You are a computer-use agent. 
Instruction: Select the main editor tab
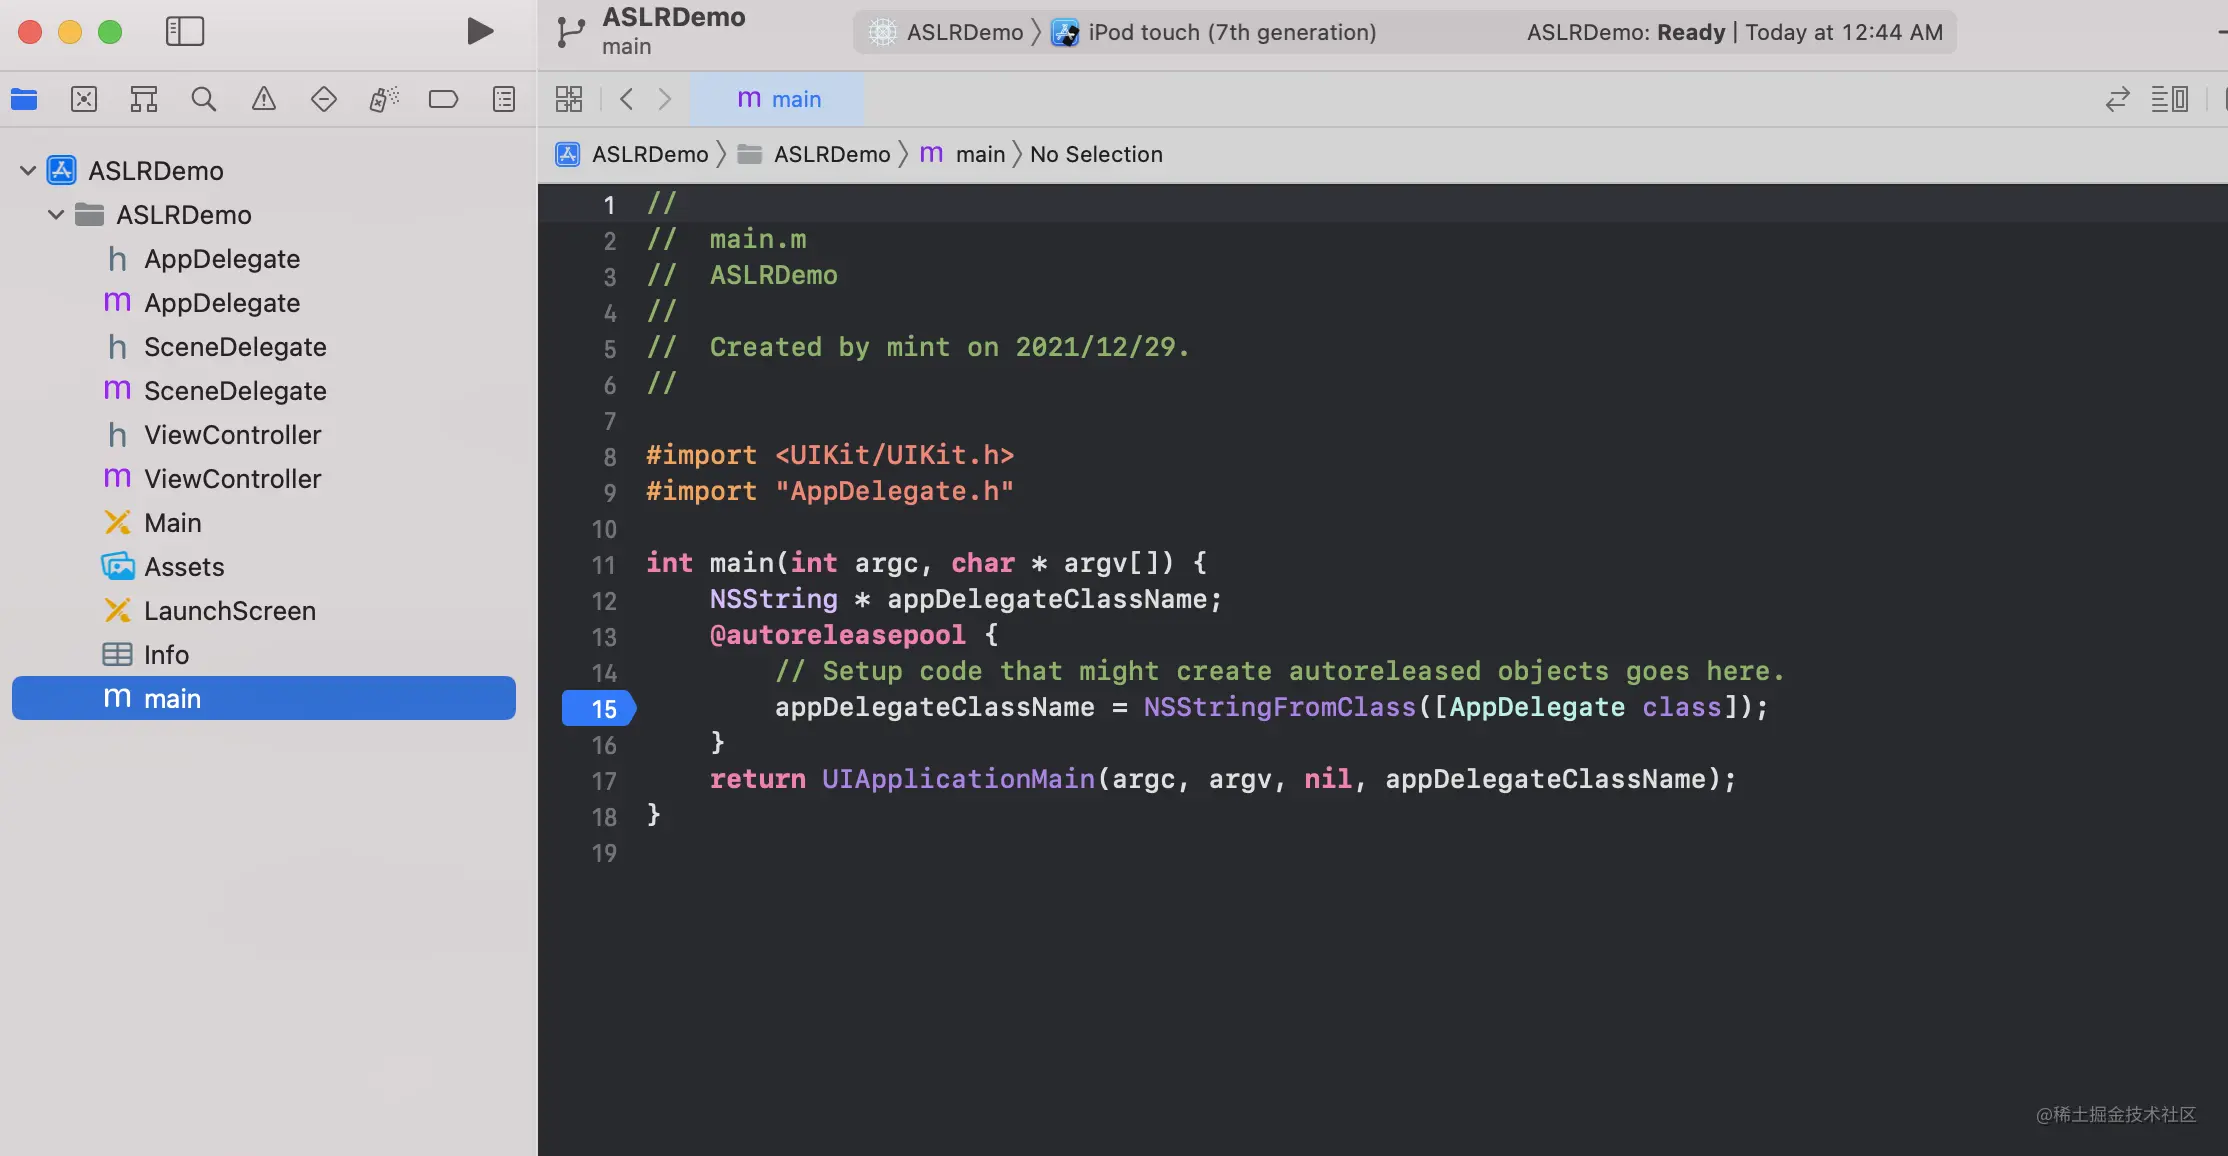(x=778, y=99)
